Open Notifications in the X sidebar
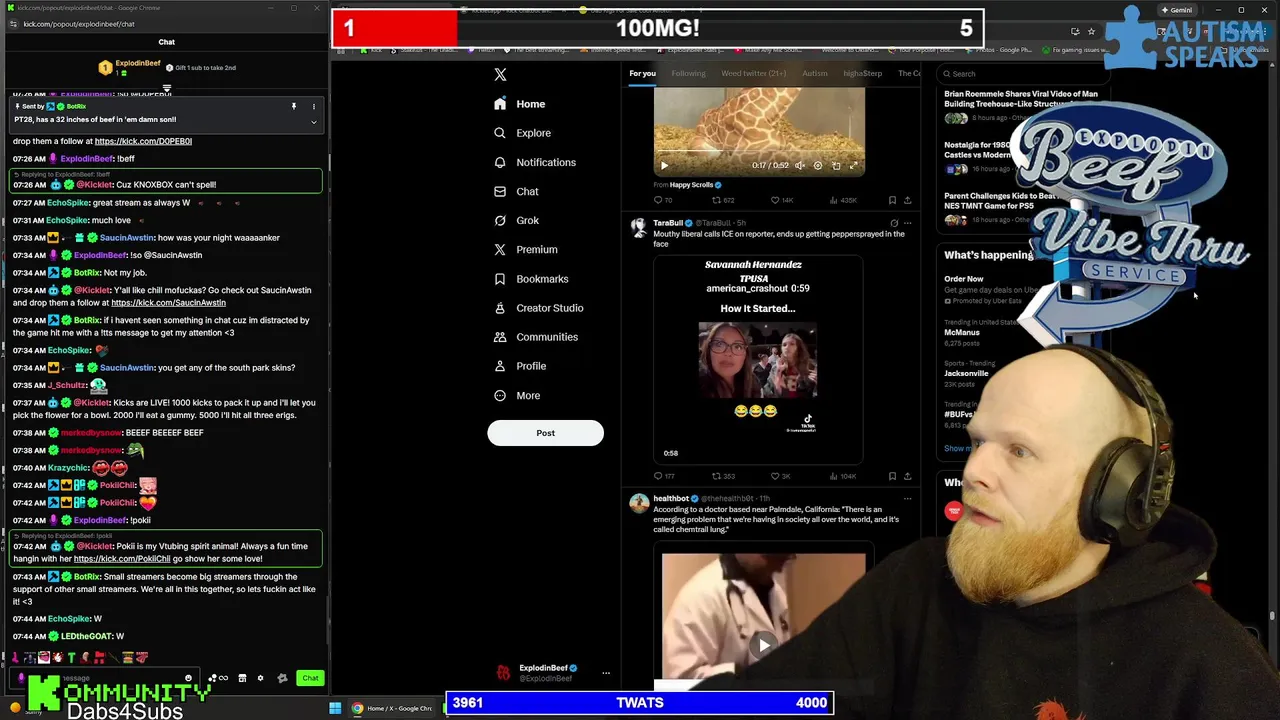The image size is (1280, 720). click(535, 162)
